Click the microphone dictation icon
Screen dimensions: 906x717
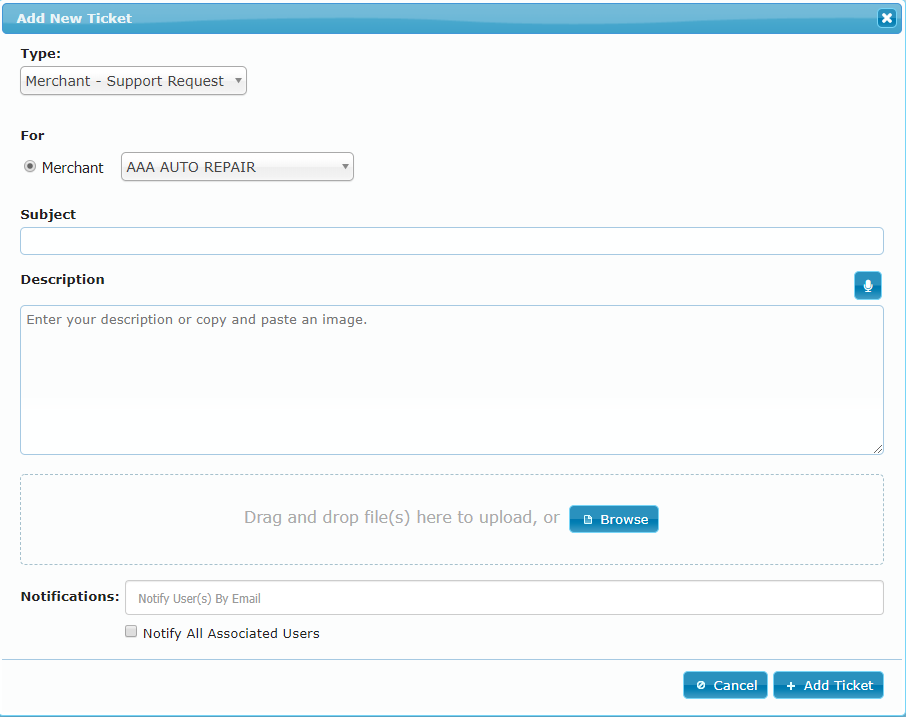867,285
